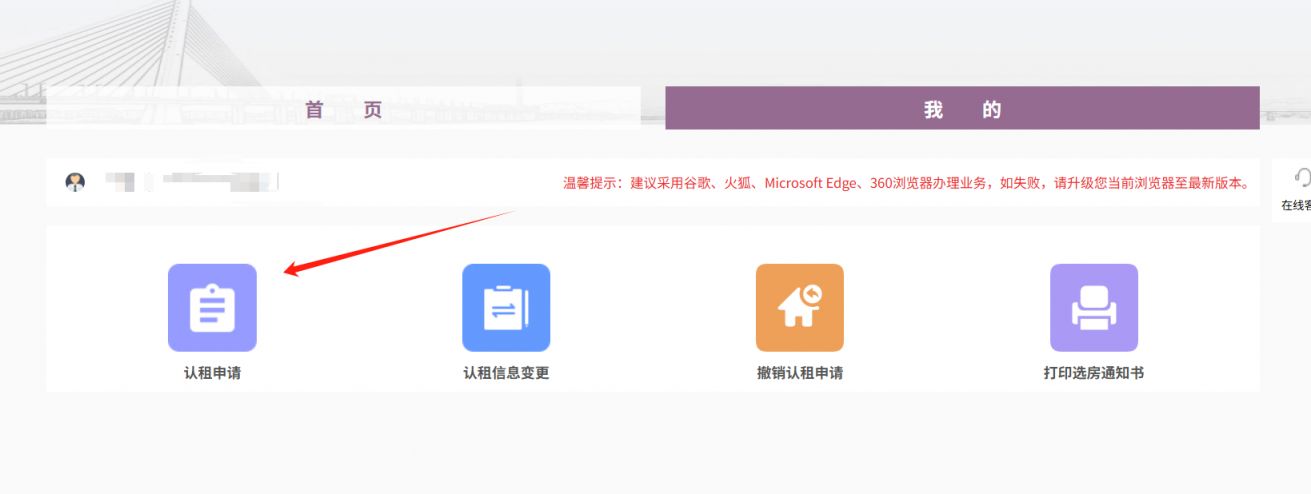Click the 认租申请 text label

click(x=212, y=373)
